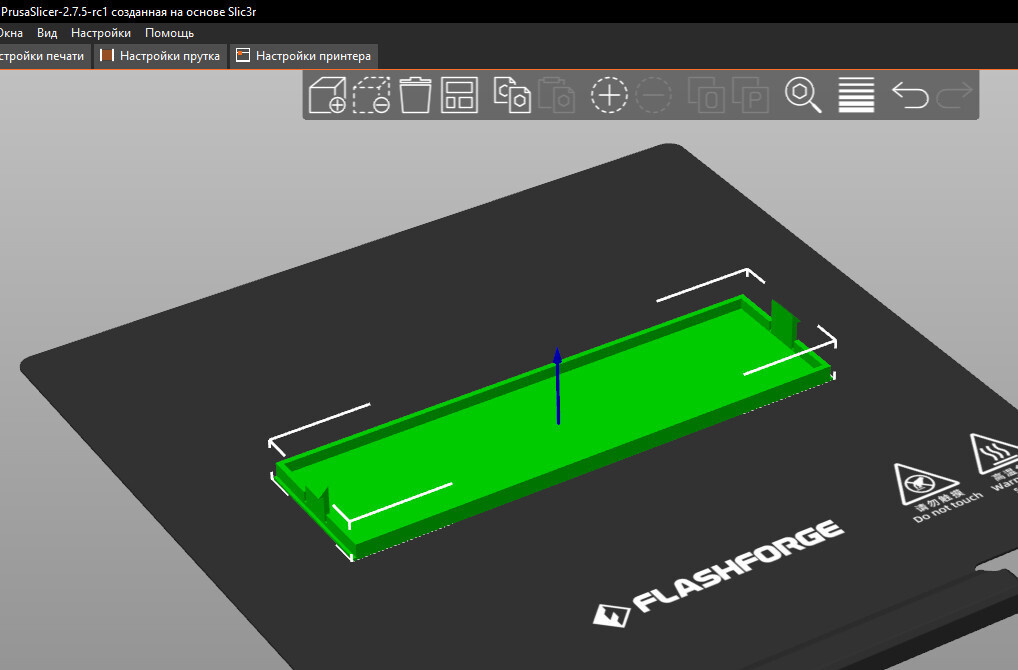The width and height of the screenshot is (1018, 670).
Task: Click the Delete selected object icon
Action: pyautogui.click(x=371, y=95)
